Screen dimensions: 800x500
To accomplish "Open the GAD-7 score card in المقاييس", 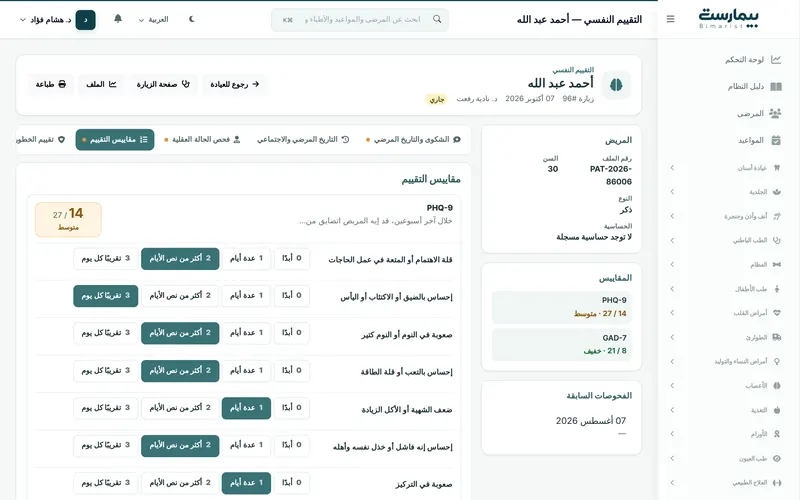I will (x=562, y=345).
